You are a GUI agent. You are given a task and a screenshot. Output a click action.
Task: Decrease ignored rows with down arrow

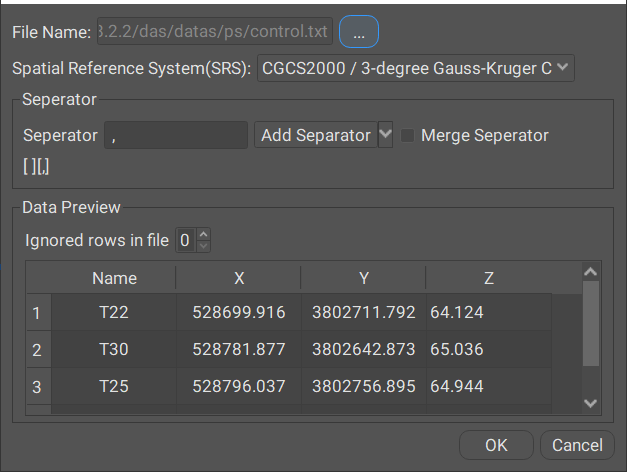click(x=204, y=246)
